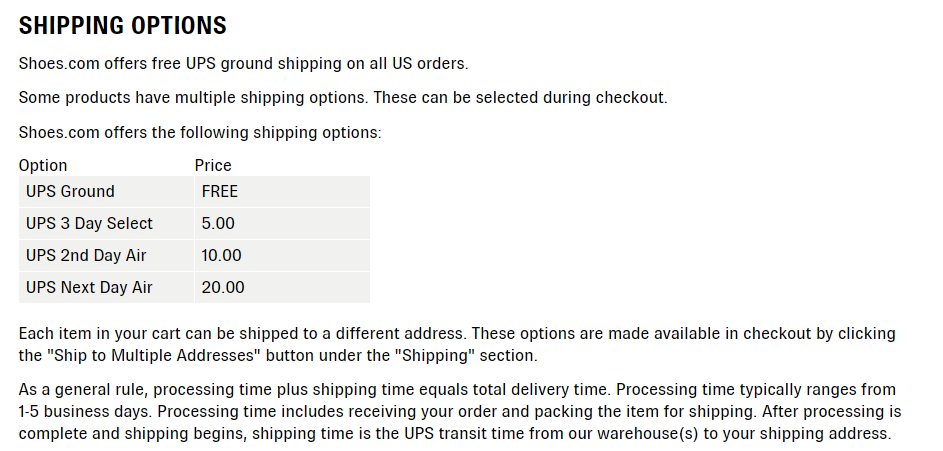Select the UPS Ground row
The height and width of the screenshot is (451, 943).
[x=194, y=192]
